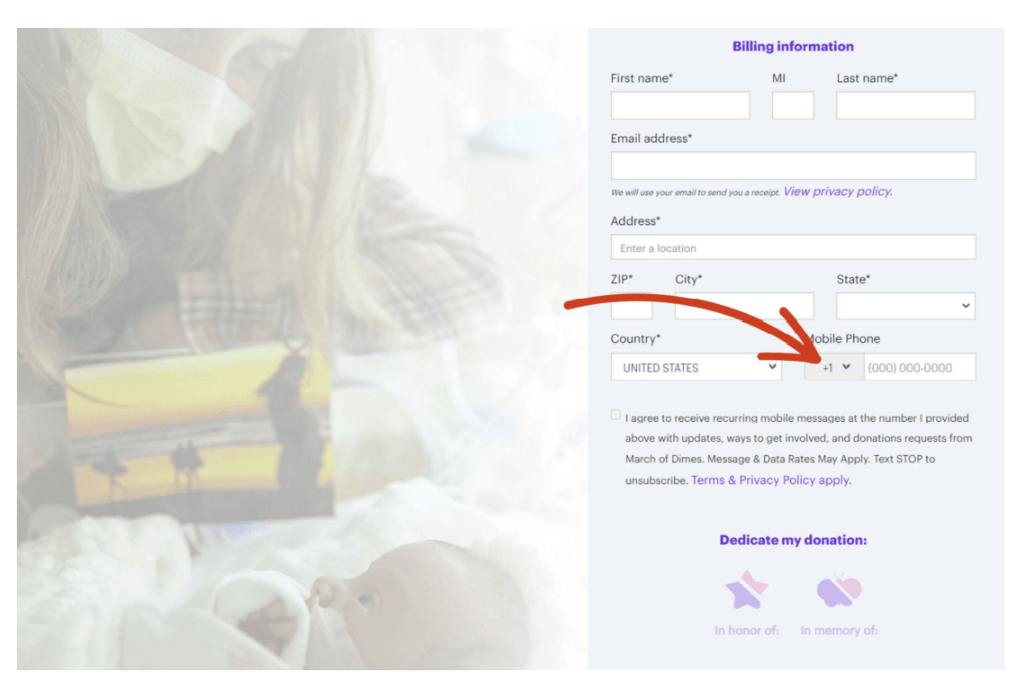Screen dimensions: 1025x684
Task: Click the 'In memory of:' label
Action: click(839, 630)
